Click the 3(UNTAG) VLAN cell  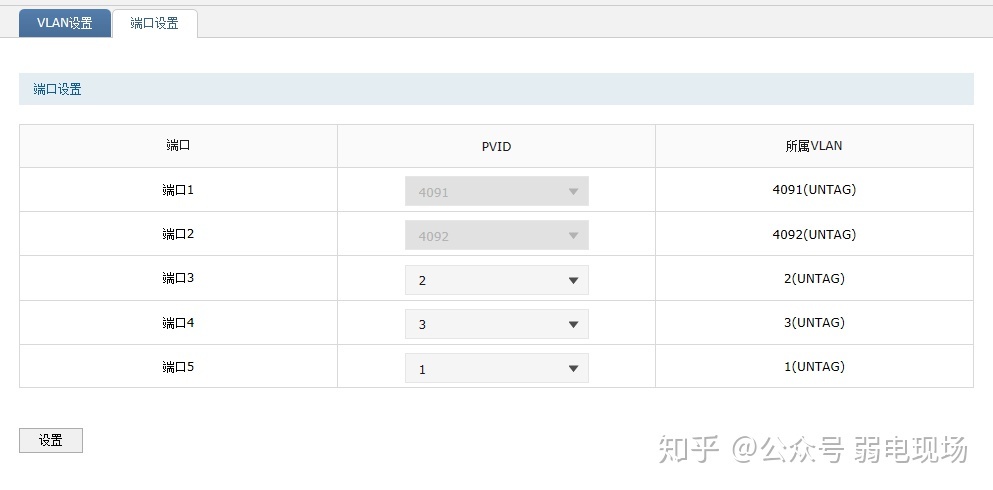814,323
